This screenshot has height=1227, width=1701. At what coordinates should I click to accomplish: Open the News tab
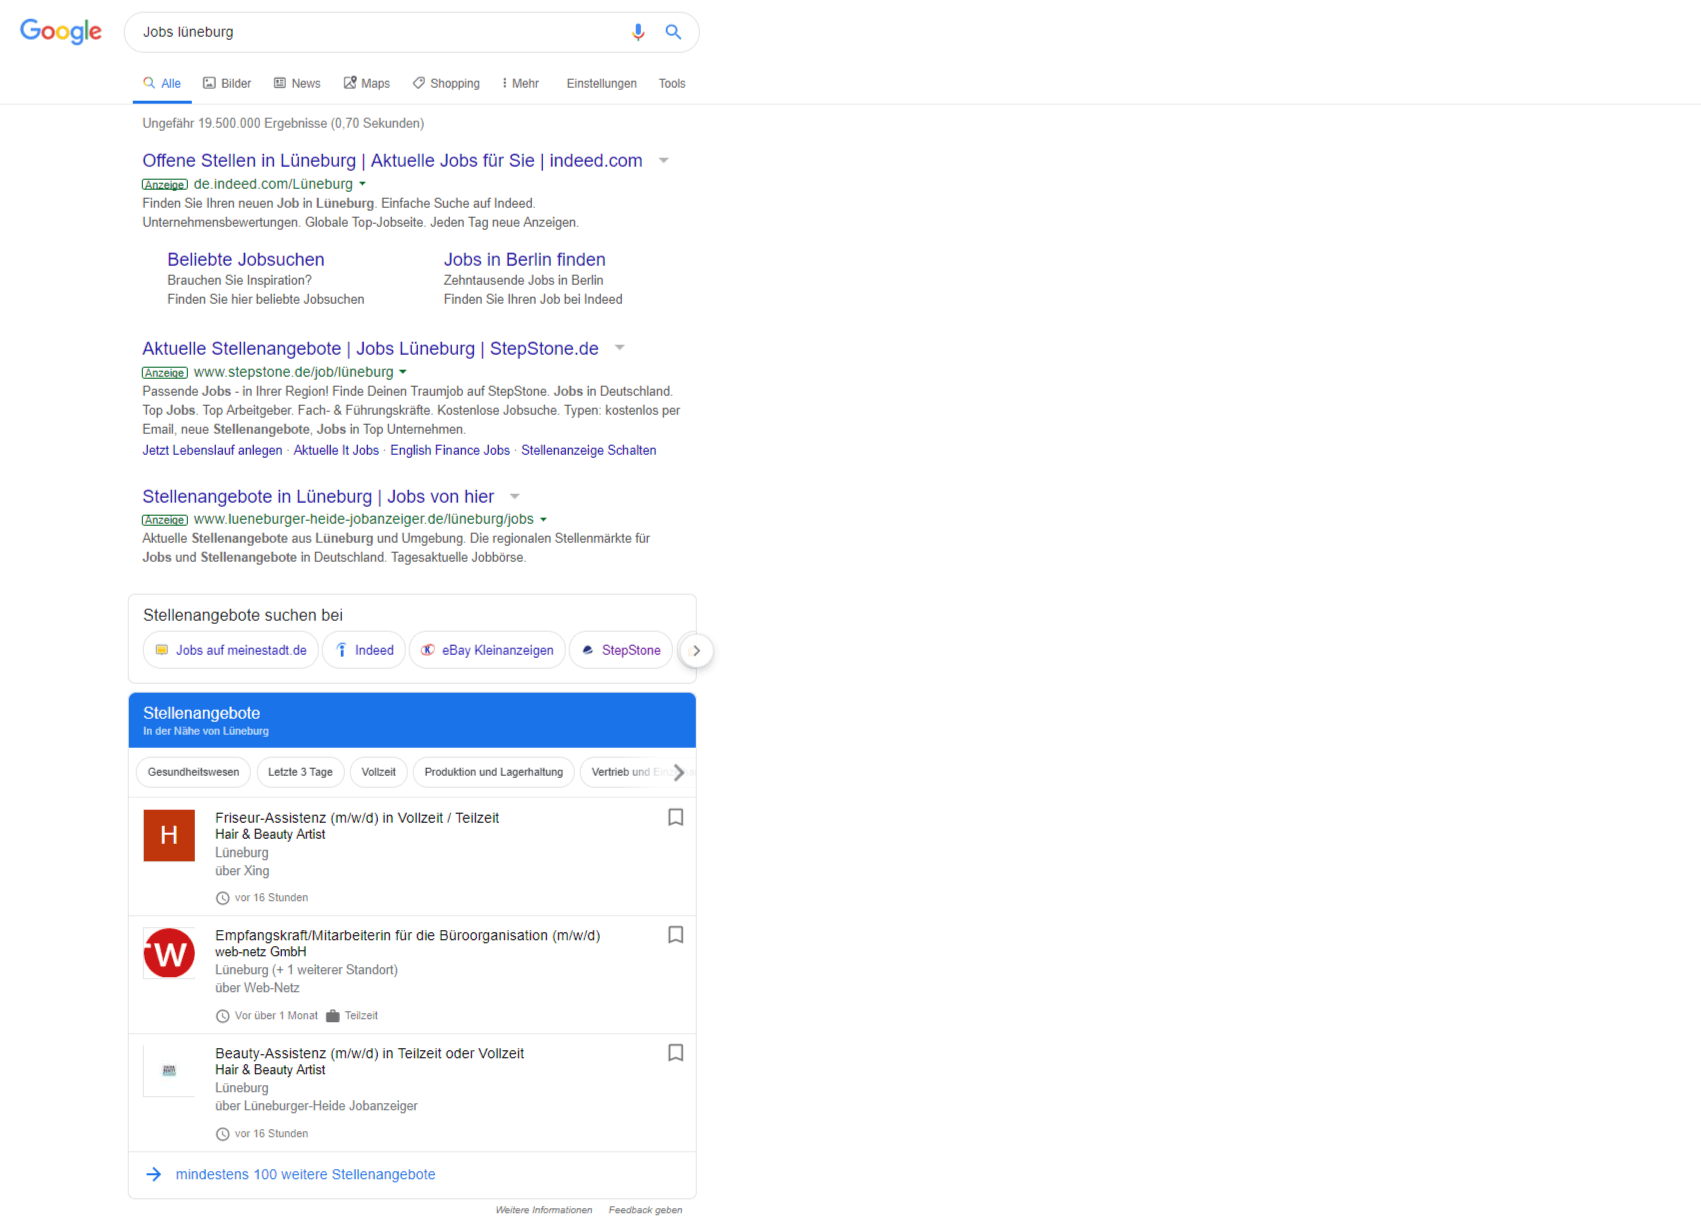(x=297, y=84)
